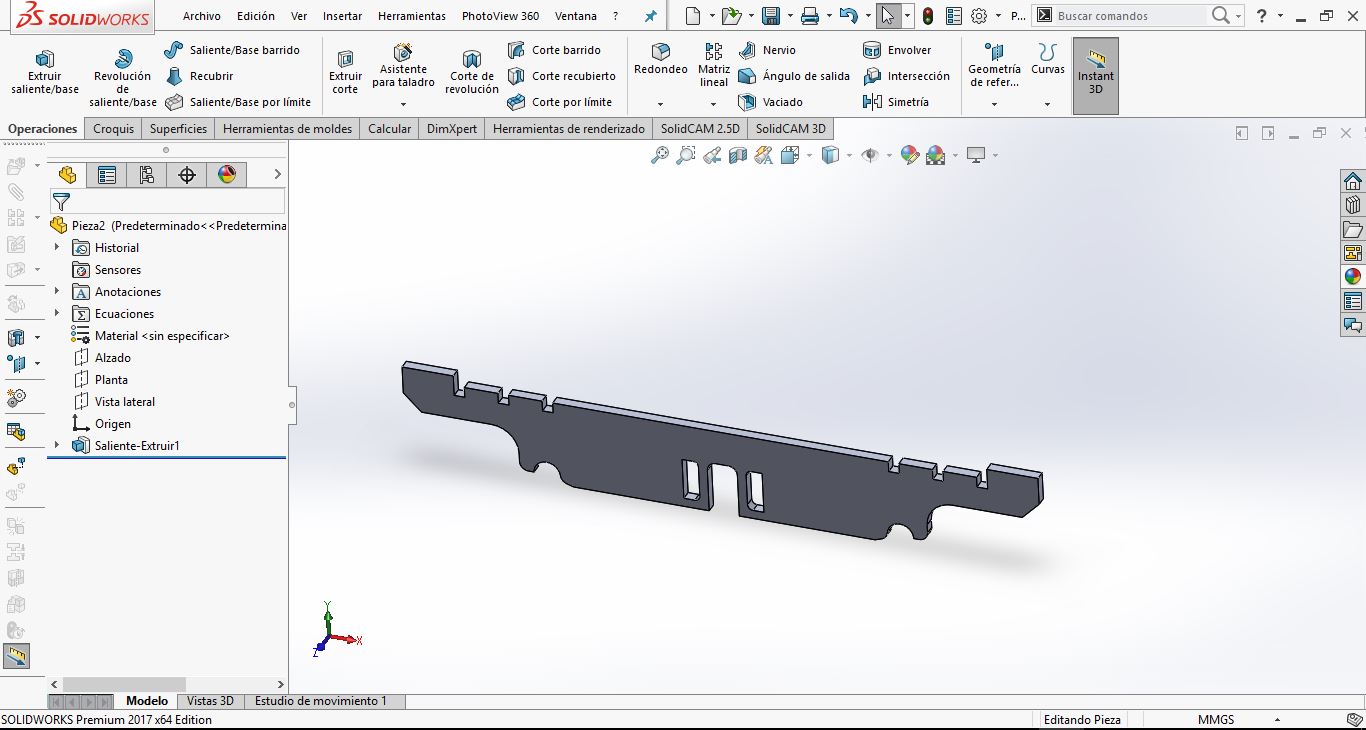Open the Archivo menu
The image size is (1366, 730).
(x=202, y=16)
